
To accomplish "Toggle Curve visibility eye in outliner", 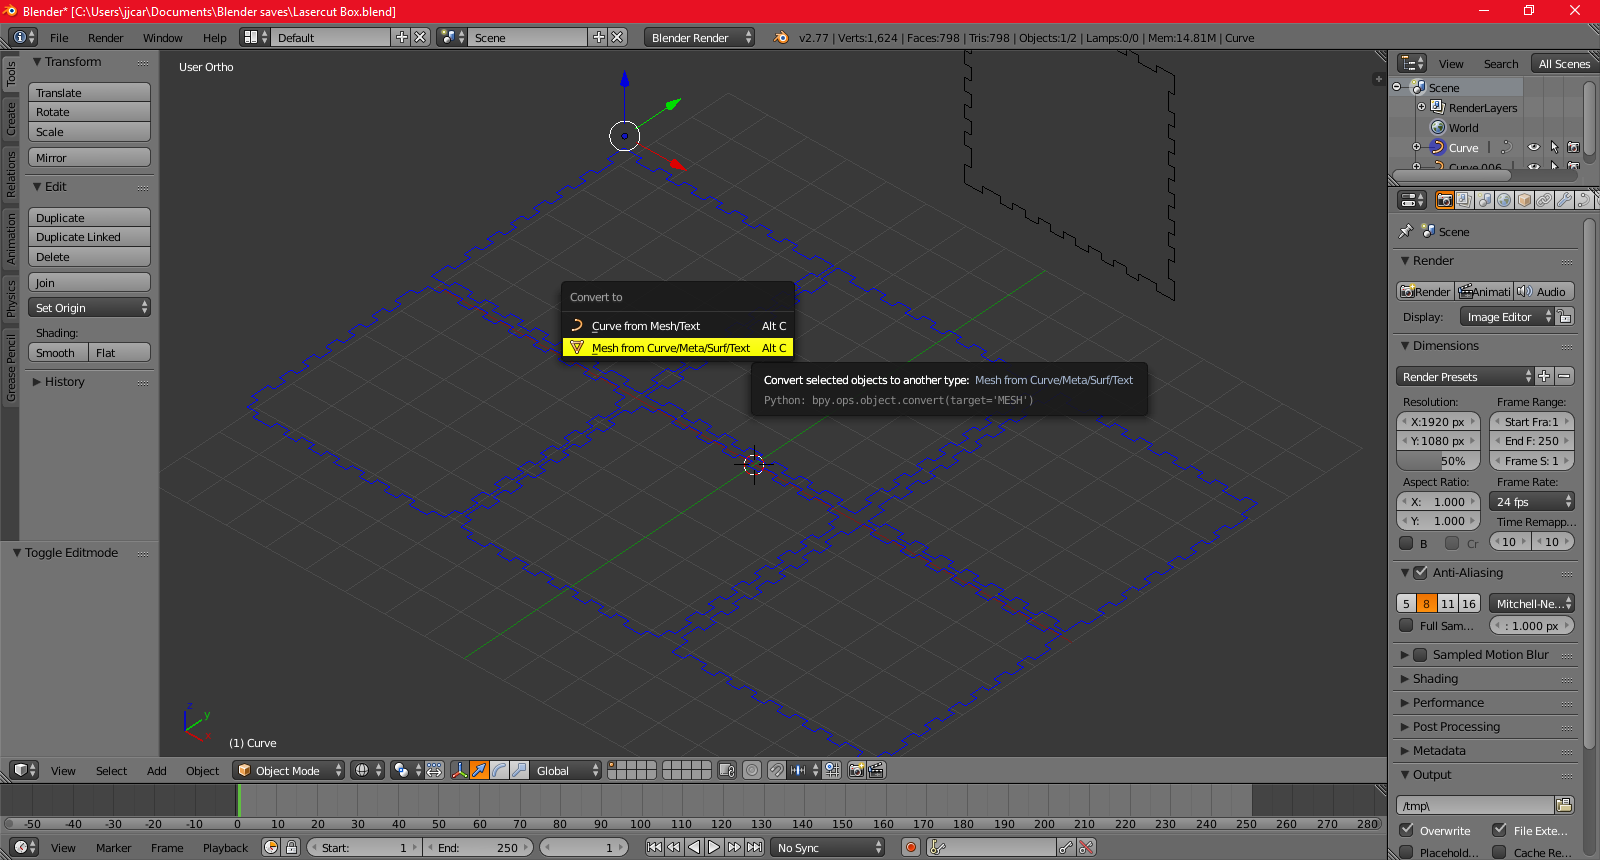I will (x=1533, y=147).
